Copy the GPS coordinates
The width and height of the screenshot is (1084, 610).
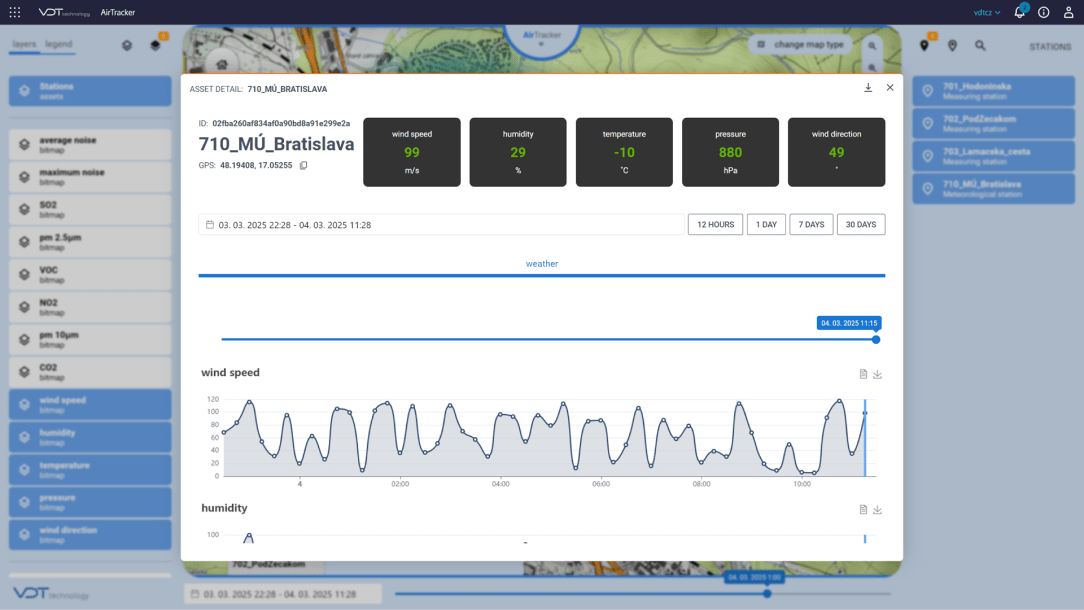[303, 165]
